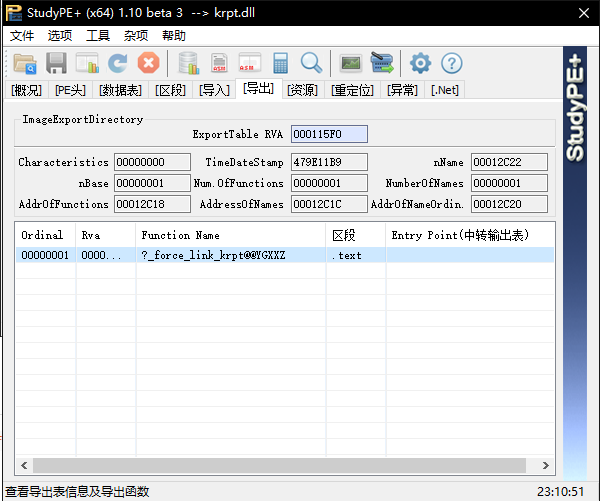
Task: Click the status bar clock 23:10:51
Action: 561,491
